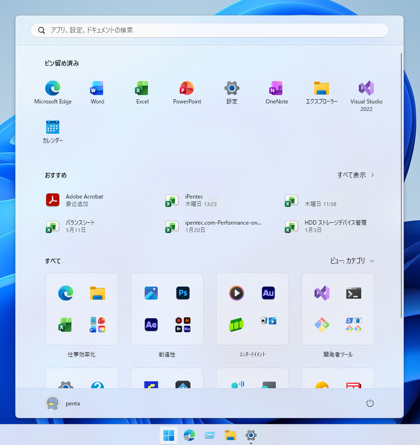This screenshot has width=420, height=445.
Task: Open the ビュー: カテゴリ view dropdown
Action: point(352,261)
